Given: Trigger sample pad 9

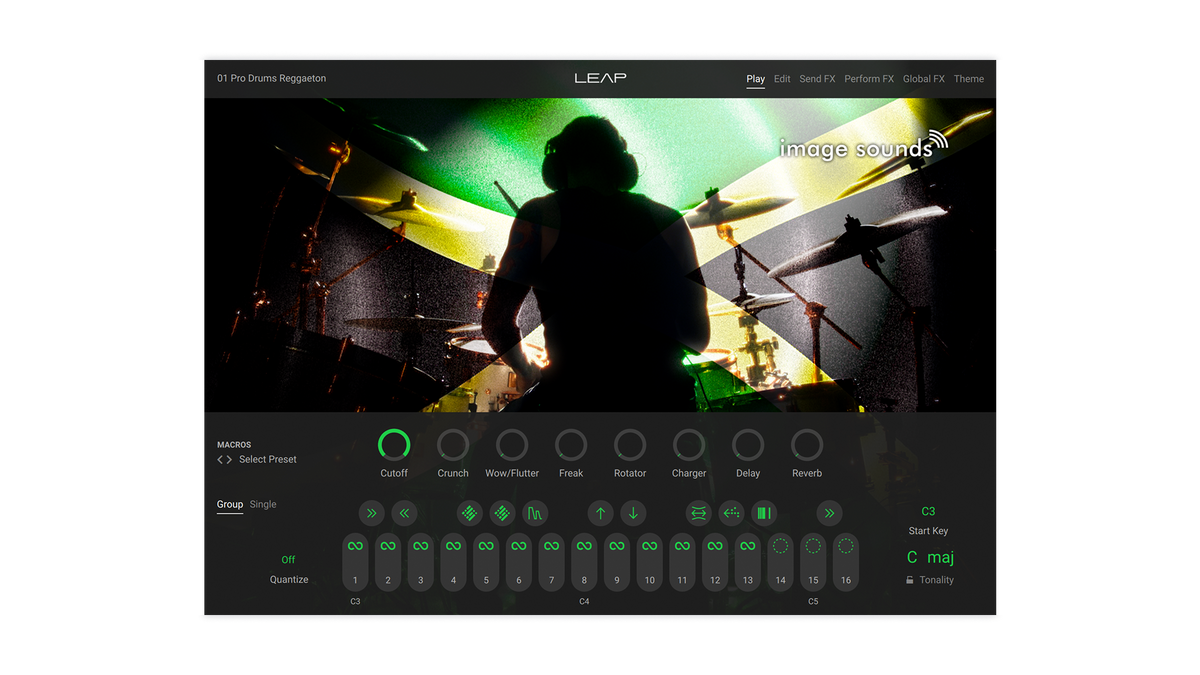Looking at the screenshot, I should [x=616, y=562].
